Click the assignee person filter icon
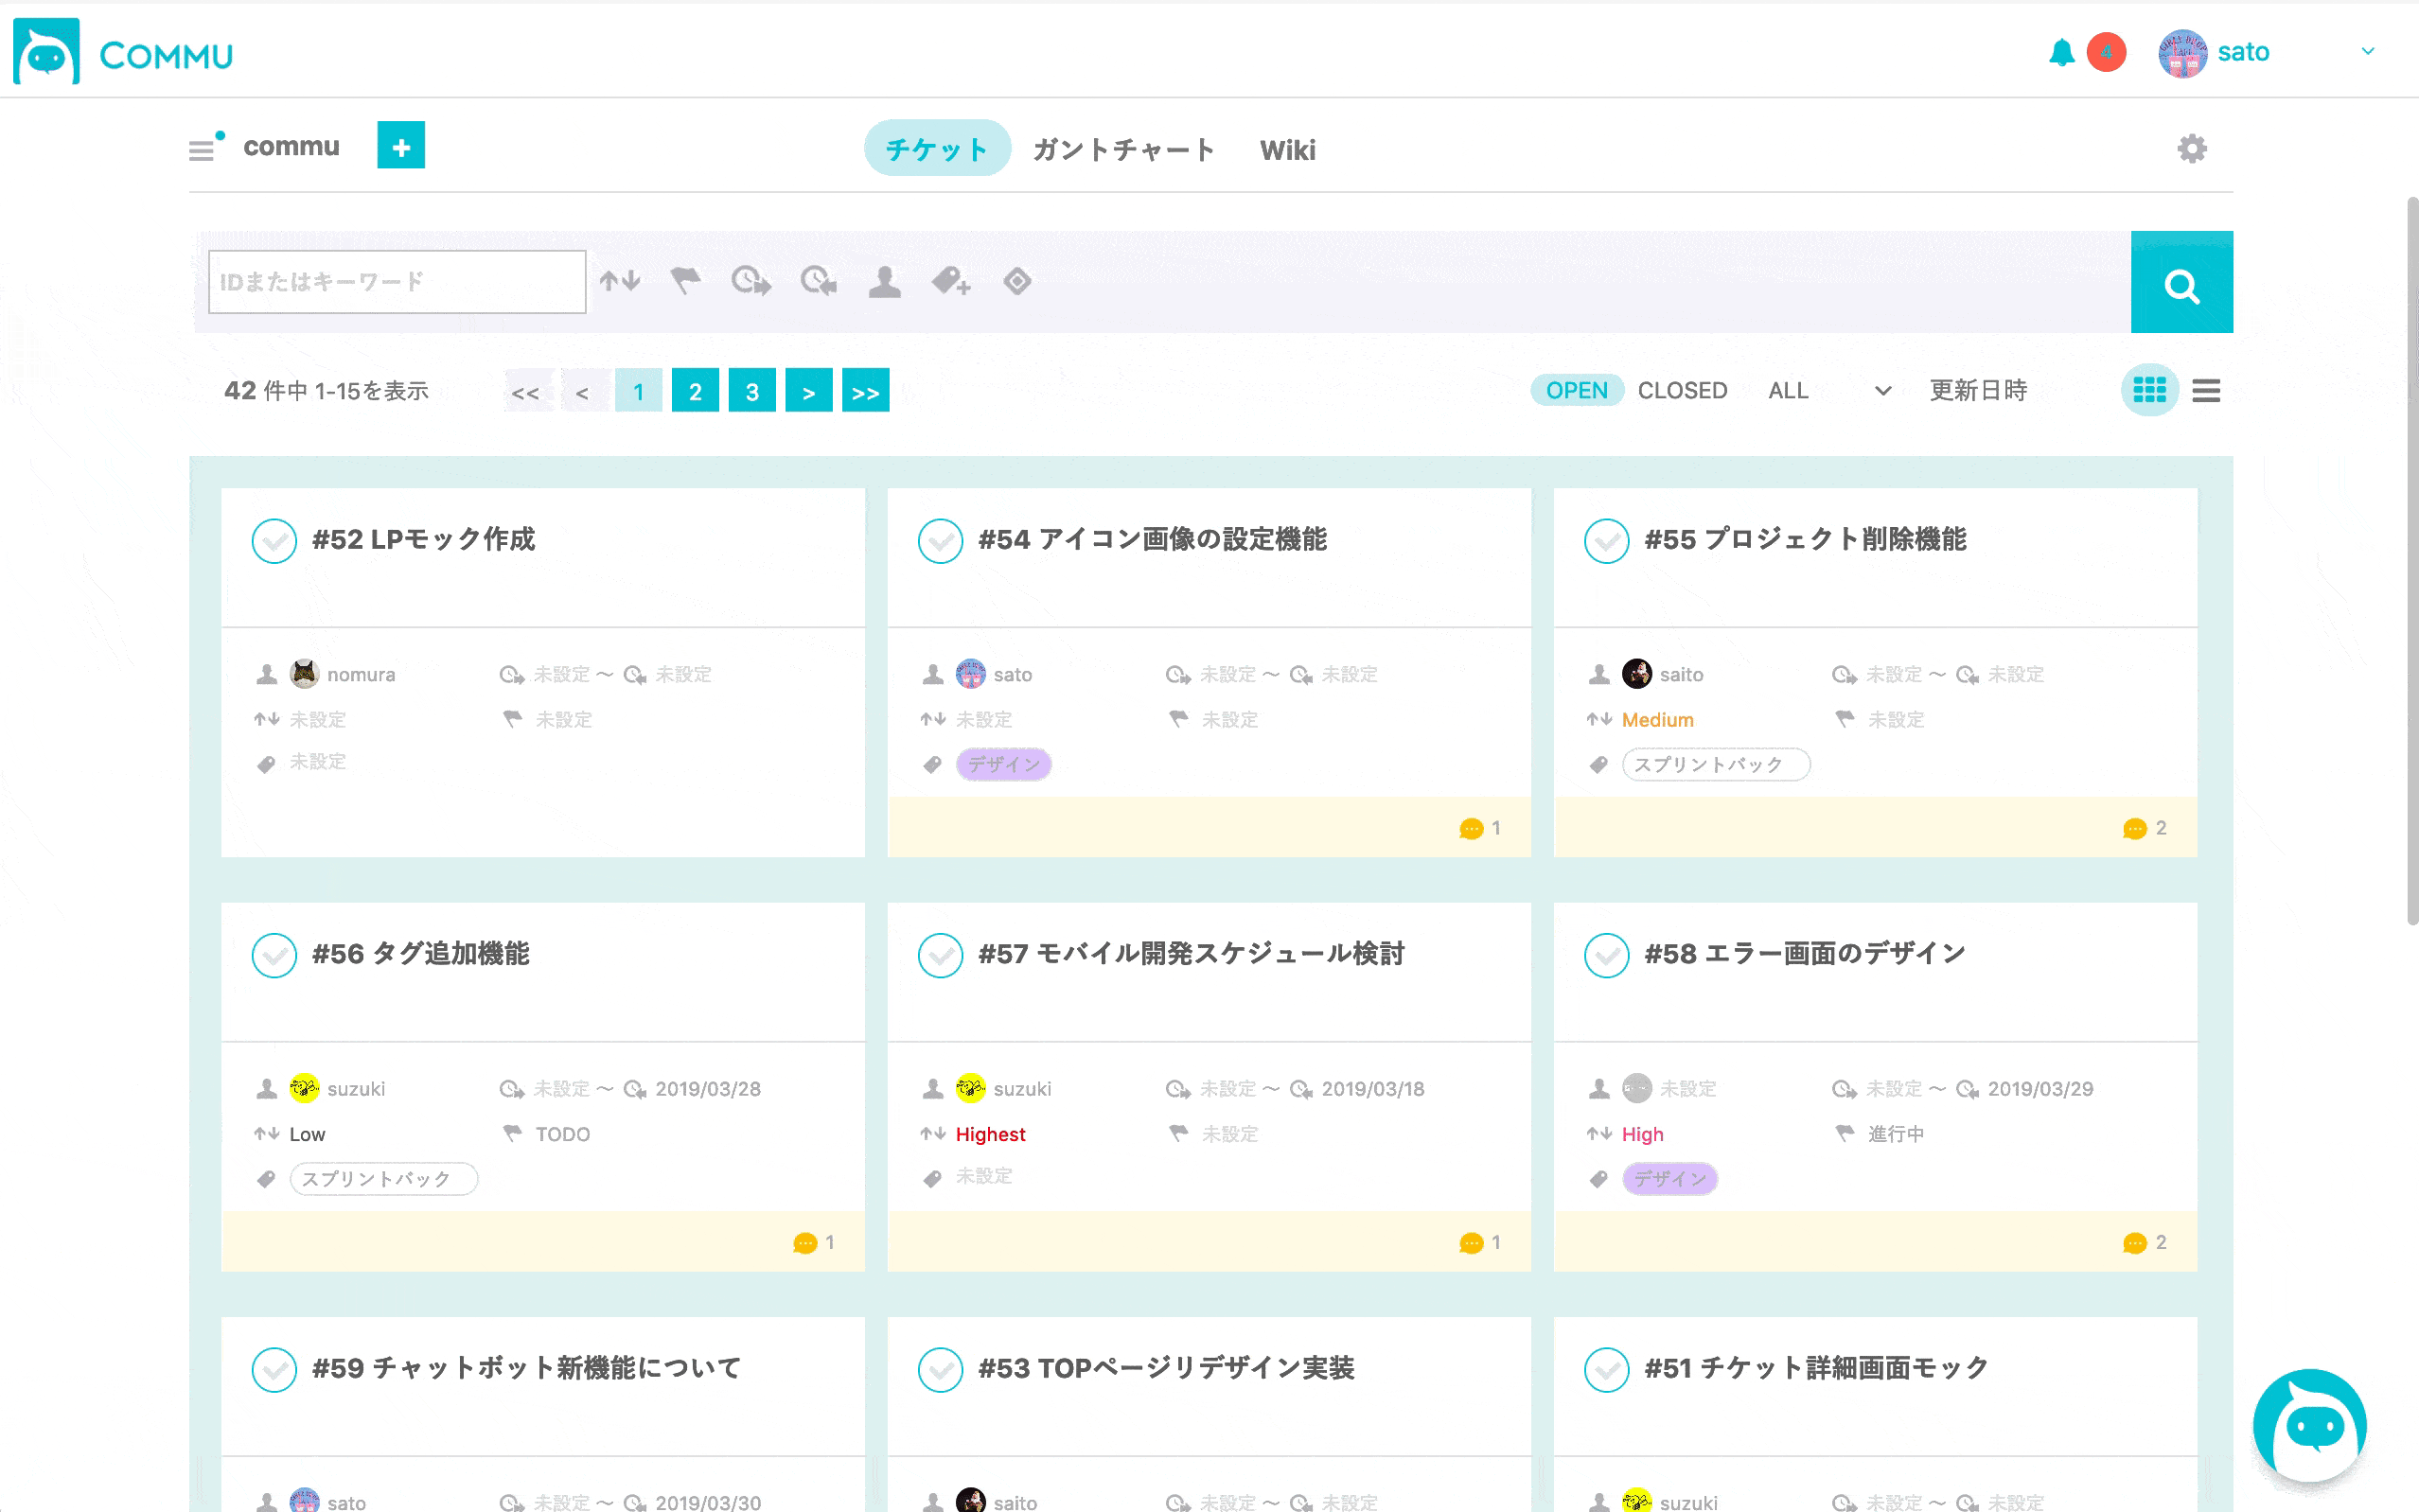The width and height of the screenshot is (2419, 1512). [884, 281]
